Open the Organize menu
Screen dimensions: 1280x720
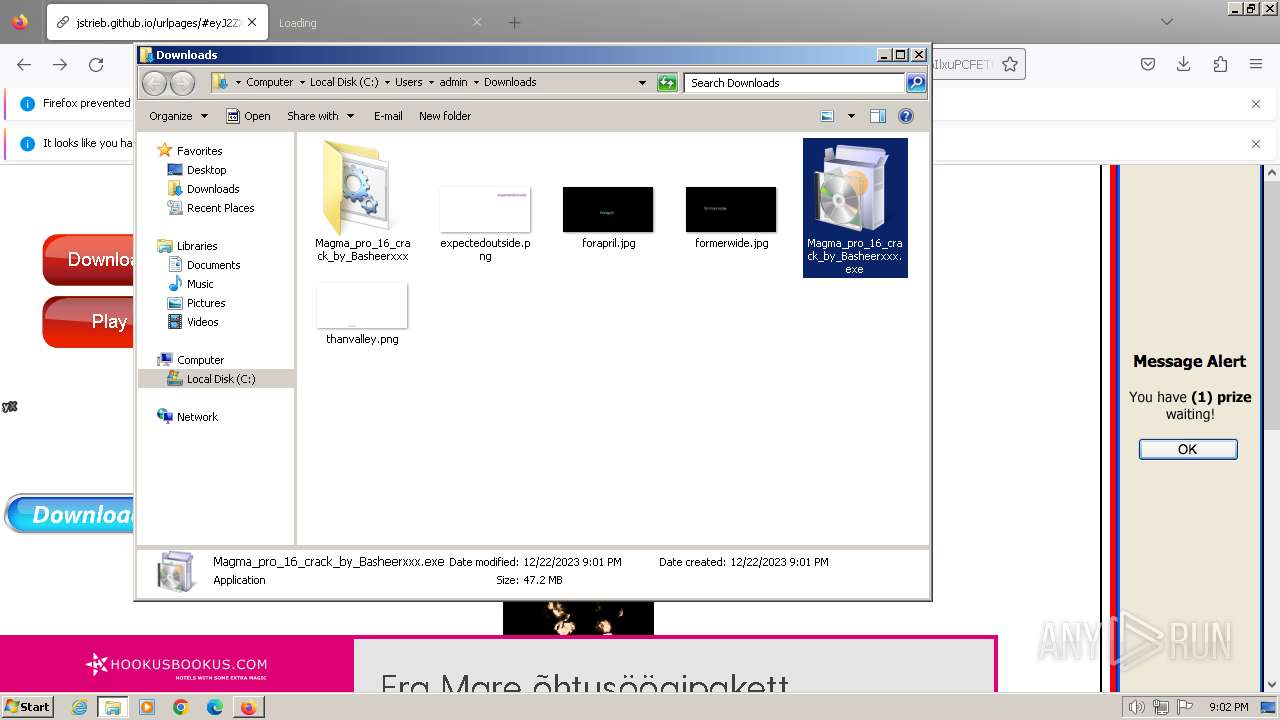pyautogui.click(x=178, y=116)
